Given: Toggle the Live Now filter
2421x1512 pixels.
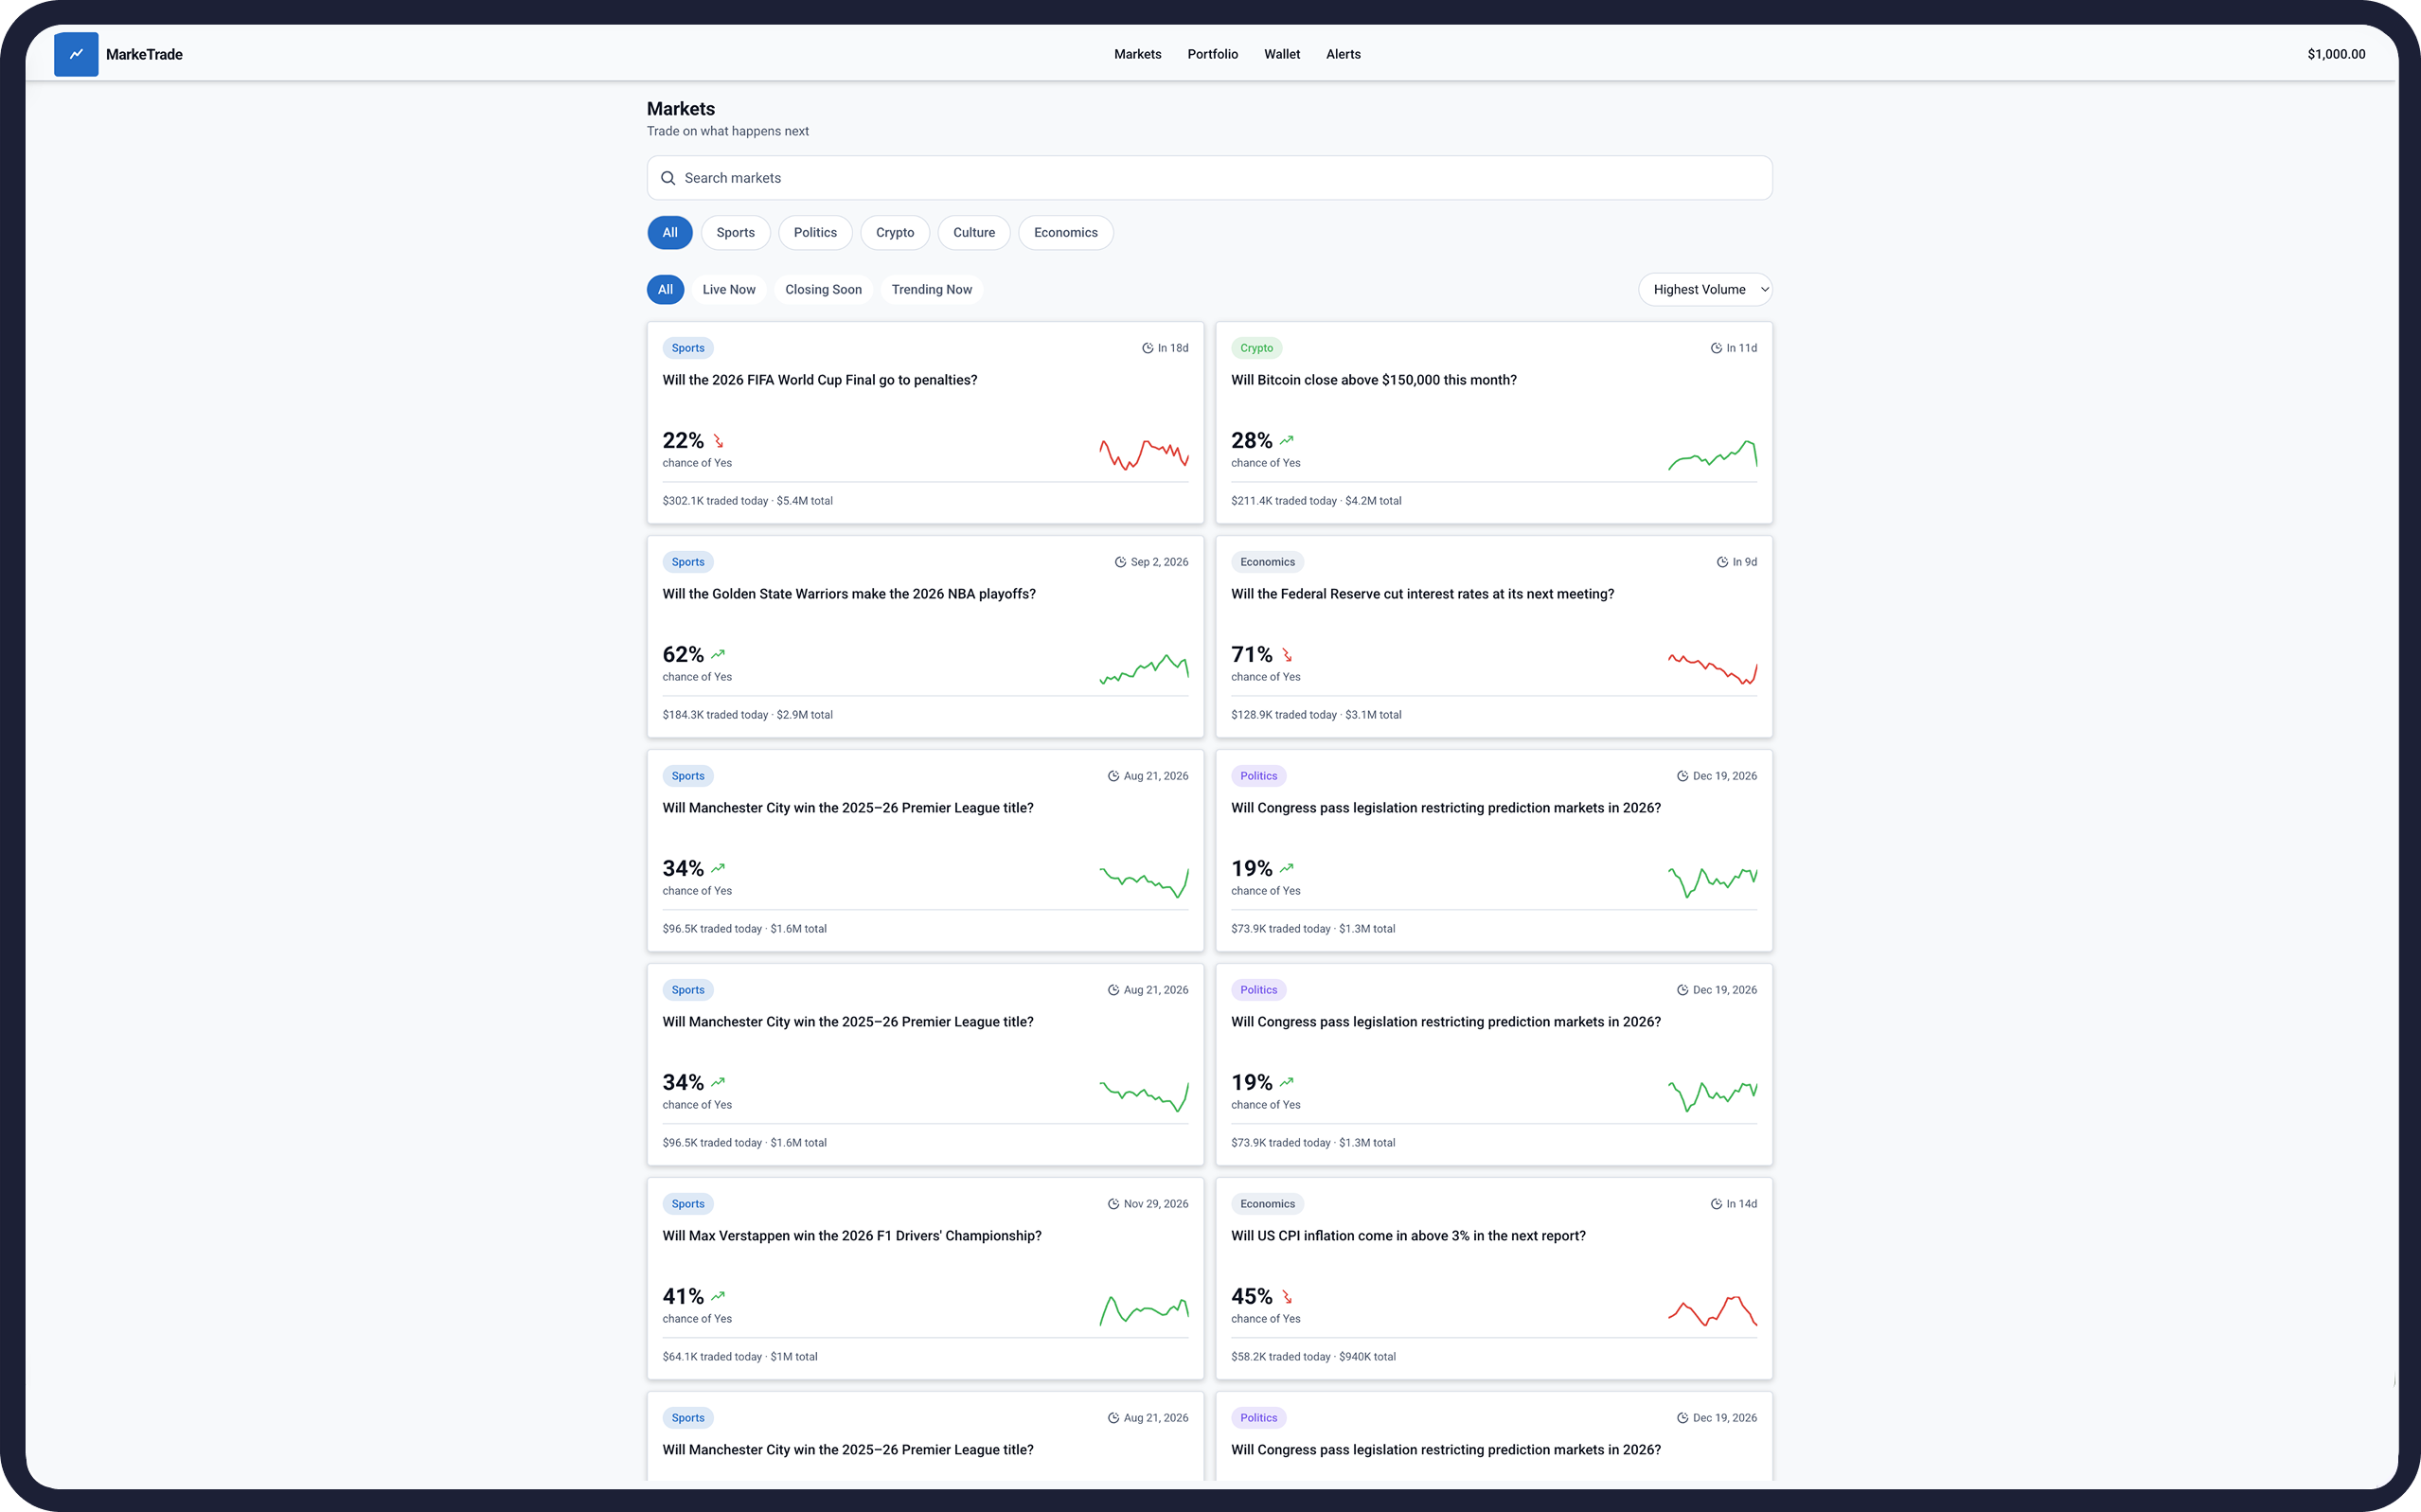Looking at the screenshot, I should pyautogui.click(x=729, y=290).
